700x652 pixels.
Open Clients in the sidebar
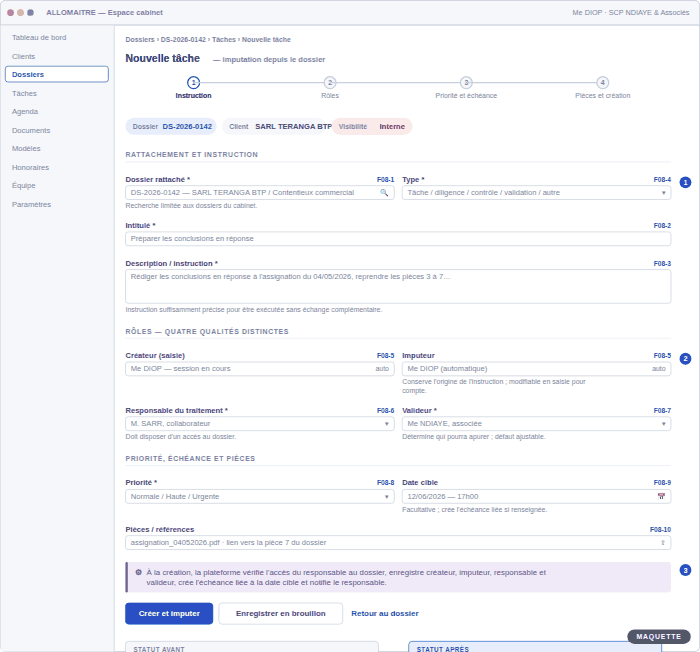coord(24,56)
